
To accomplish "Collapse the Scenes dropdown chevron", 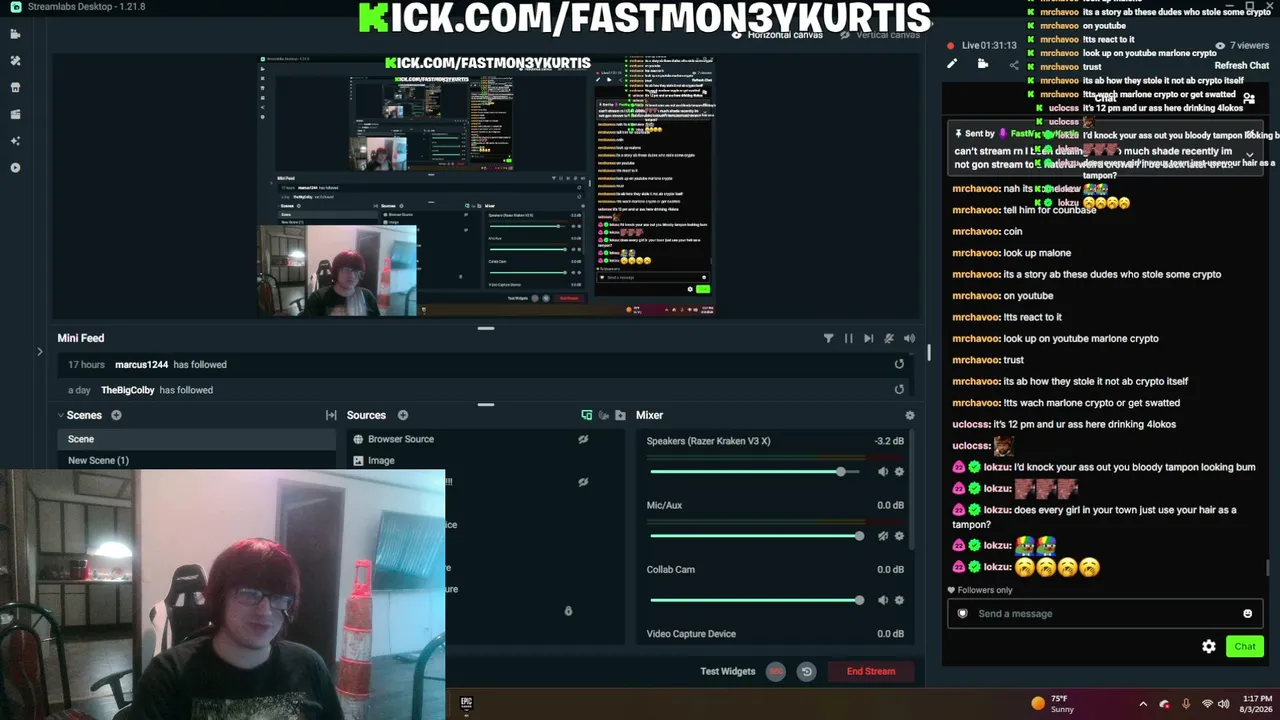I will coord(60,415).
